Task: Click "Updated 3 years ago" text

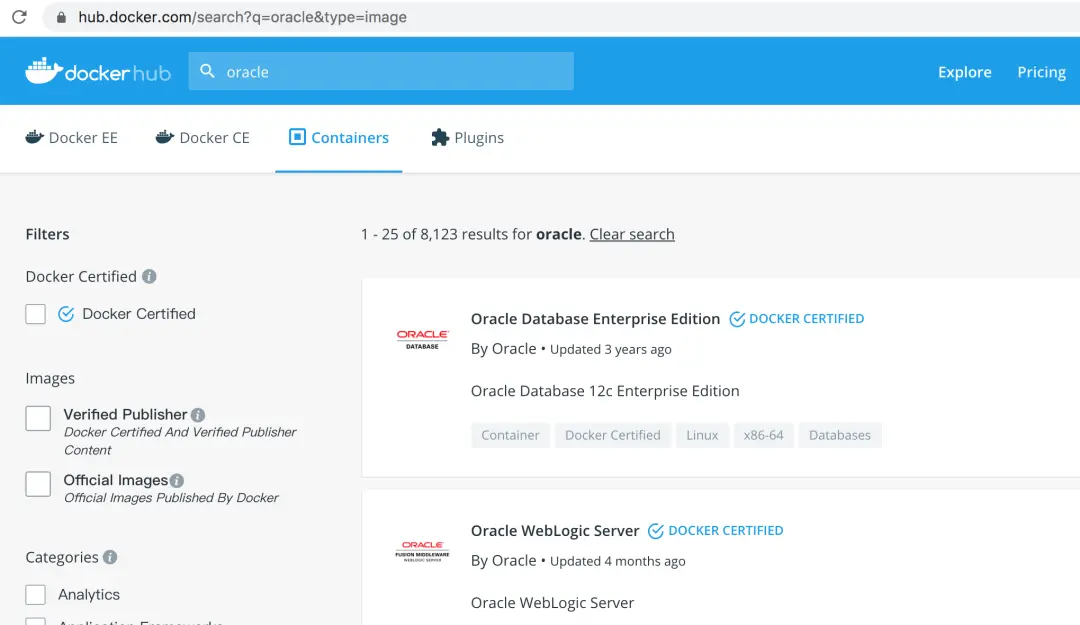Action: coord(610,349)
